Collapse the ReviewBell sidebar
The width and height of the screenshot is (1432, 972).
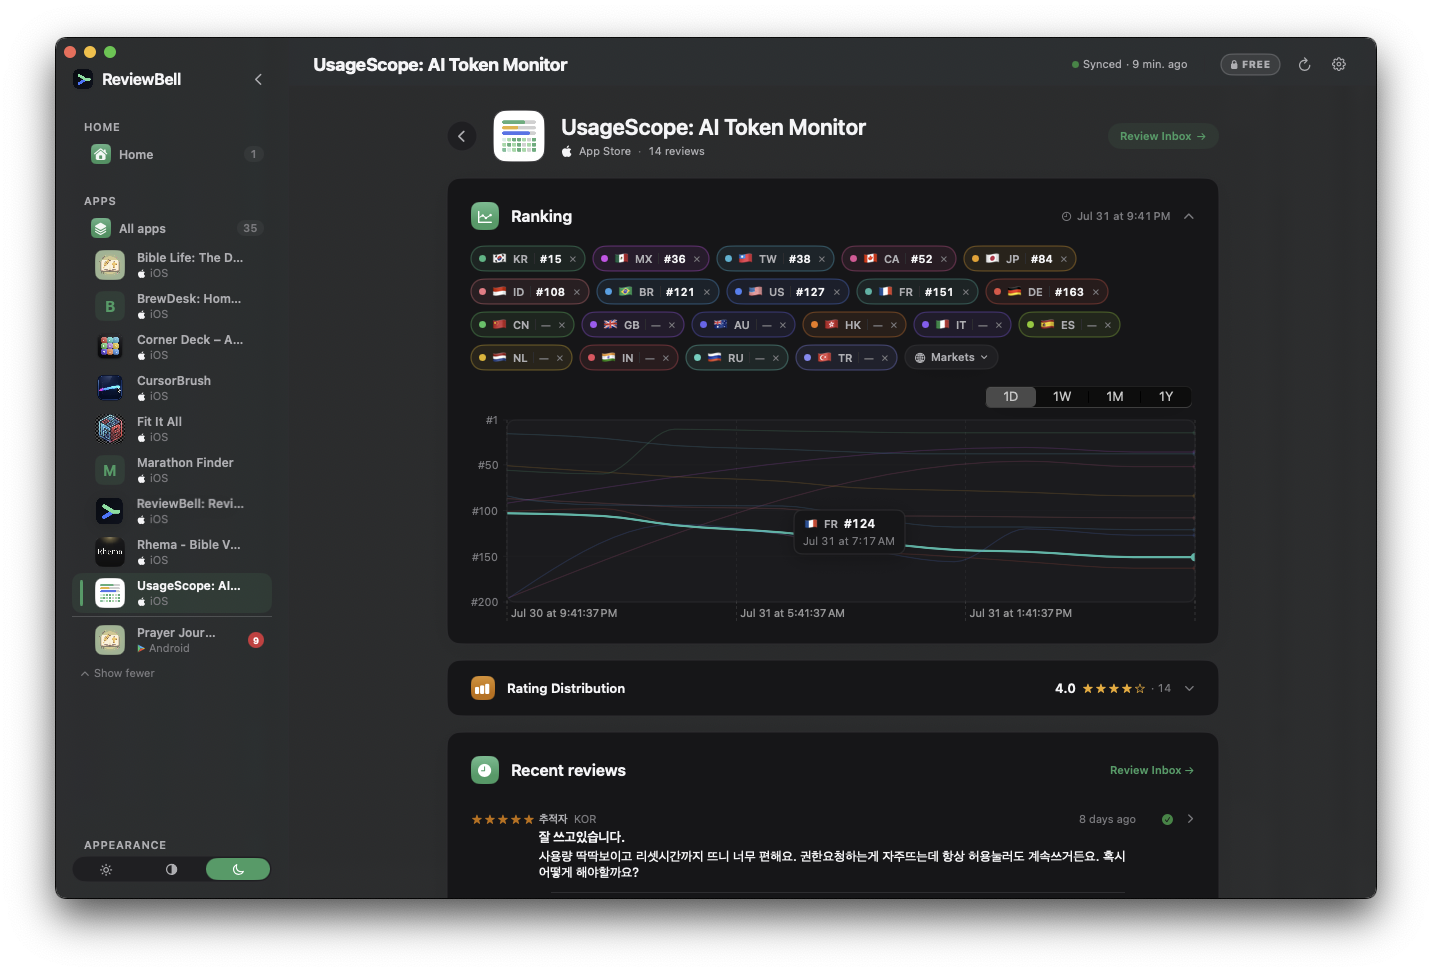click(258, 79)
